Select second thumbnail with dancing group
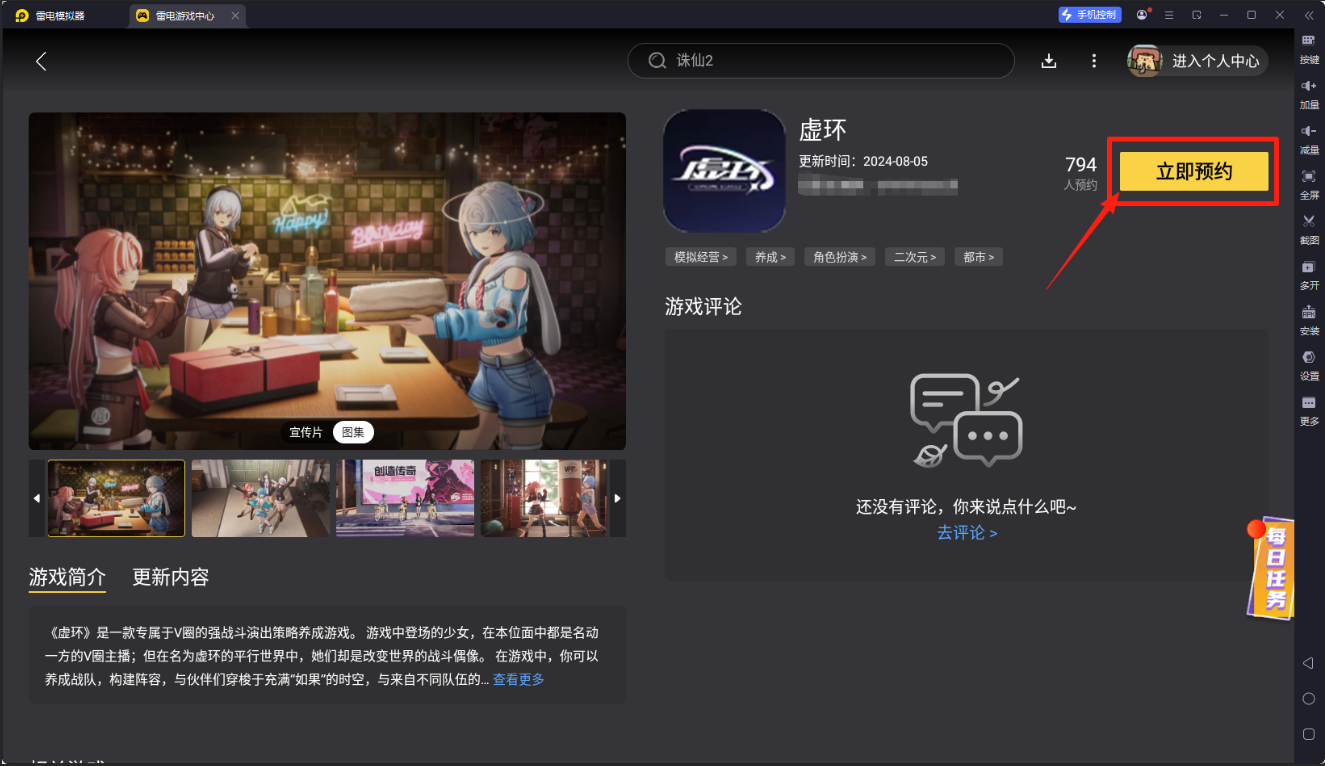1325x766 pixels. pyautogui.click(x=260, y=498)
